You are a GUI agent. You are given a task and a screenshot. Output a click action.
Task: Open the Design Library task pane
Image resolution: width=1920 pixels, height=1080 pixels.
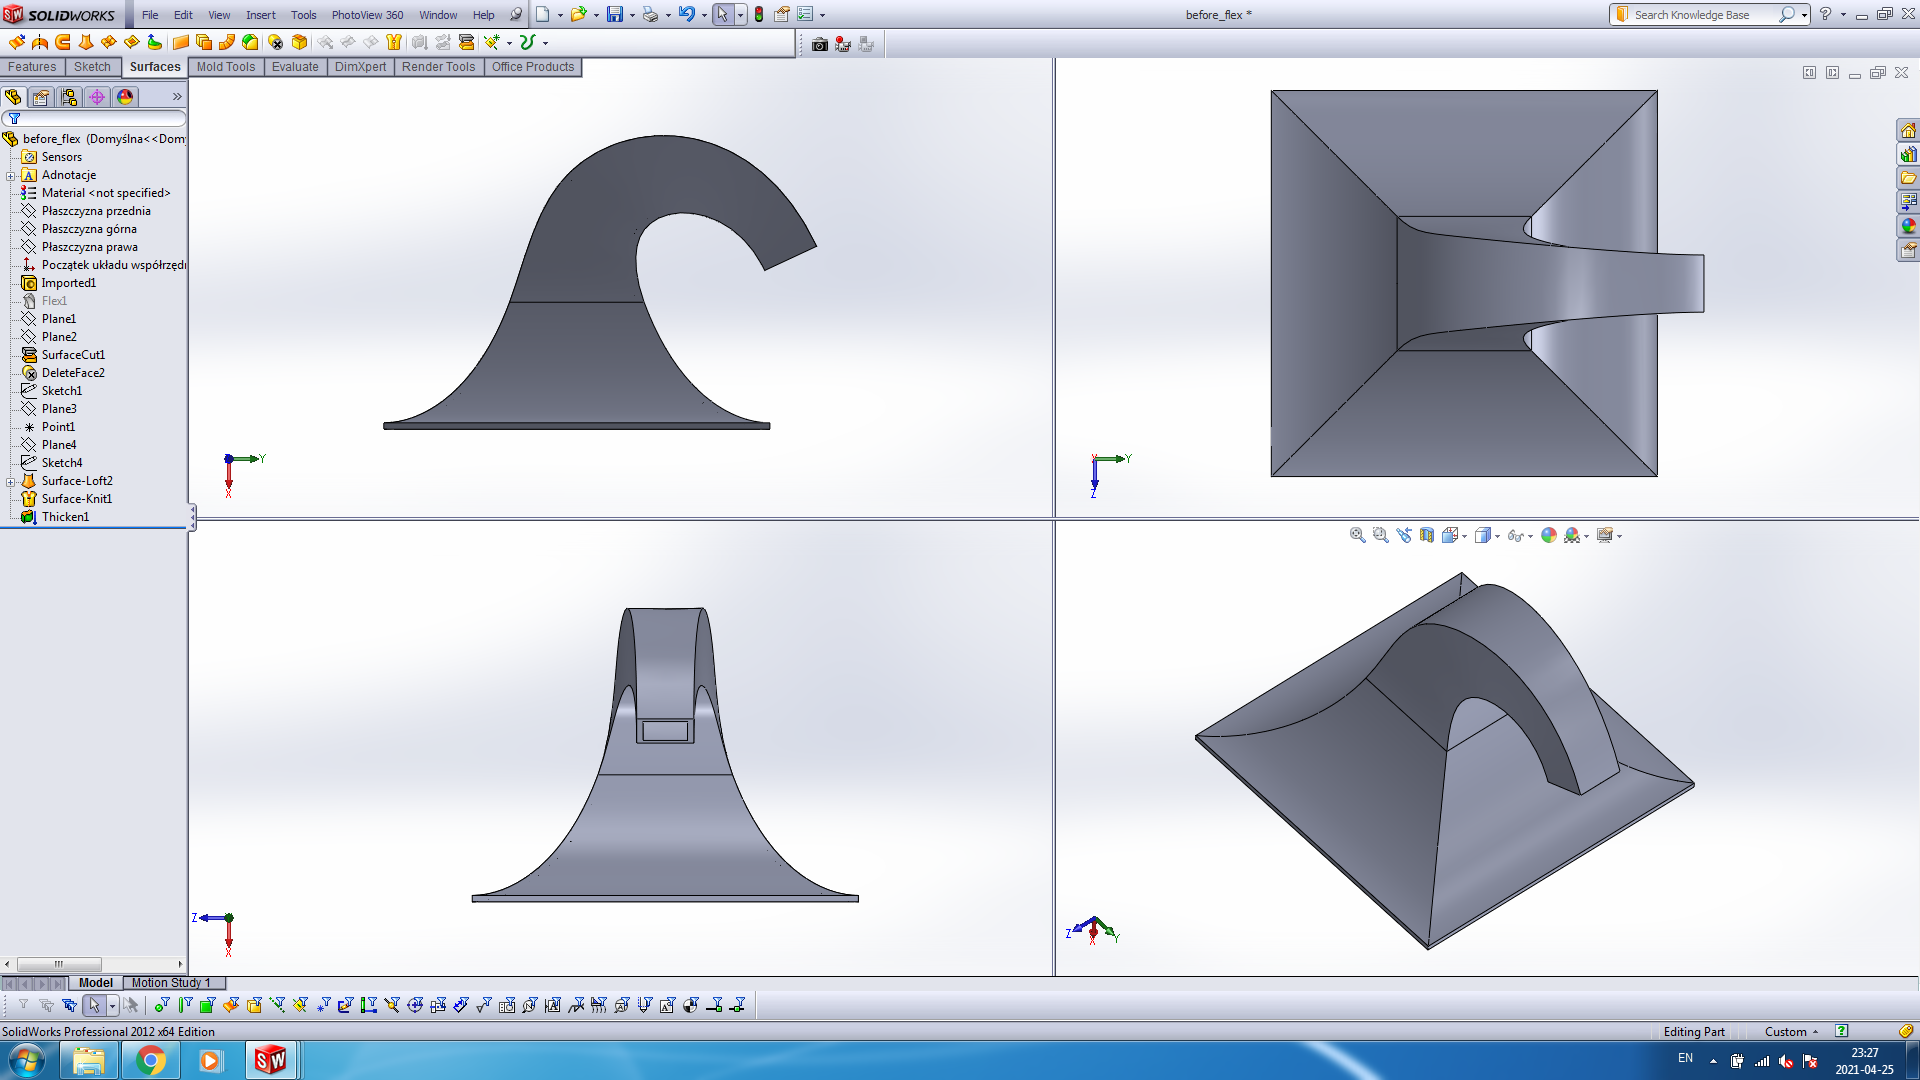(x=1909, y=155)
